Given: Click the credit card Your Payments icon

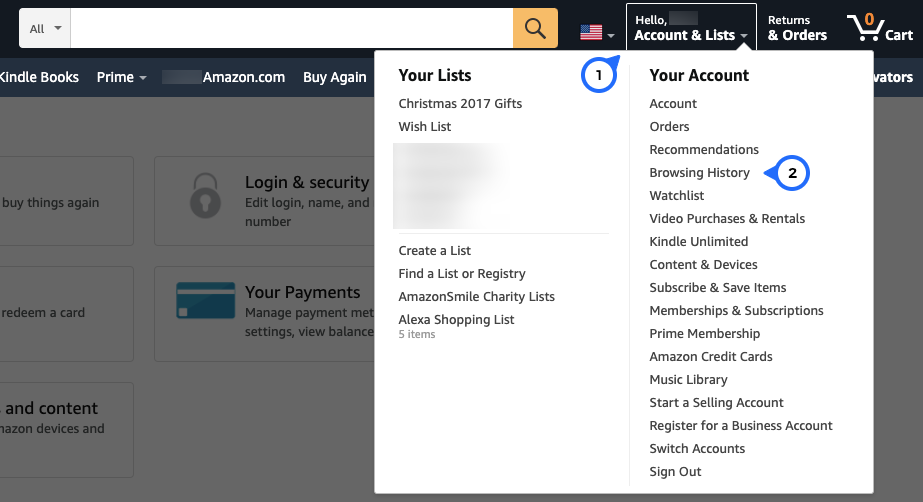Looking at the screenshot, I should tap(205, 300).
